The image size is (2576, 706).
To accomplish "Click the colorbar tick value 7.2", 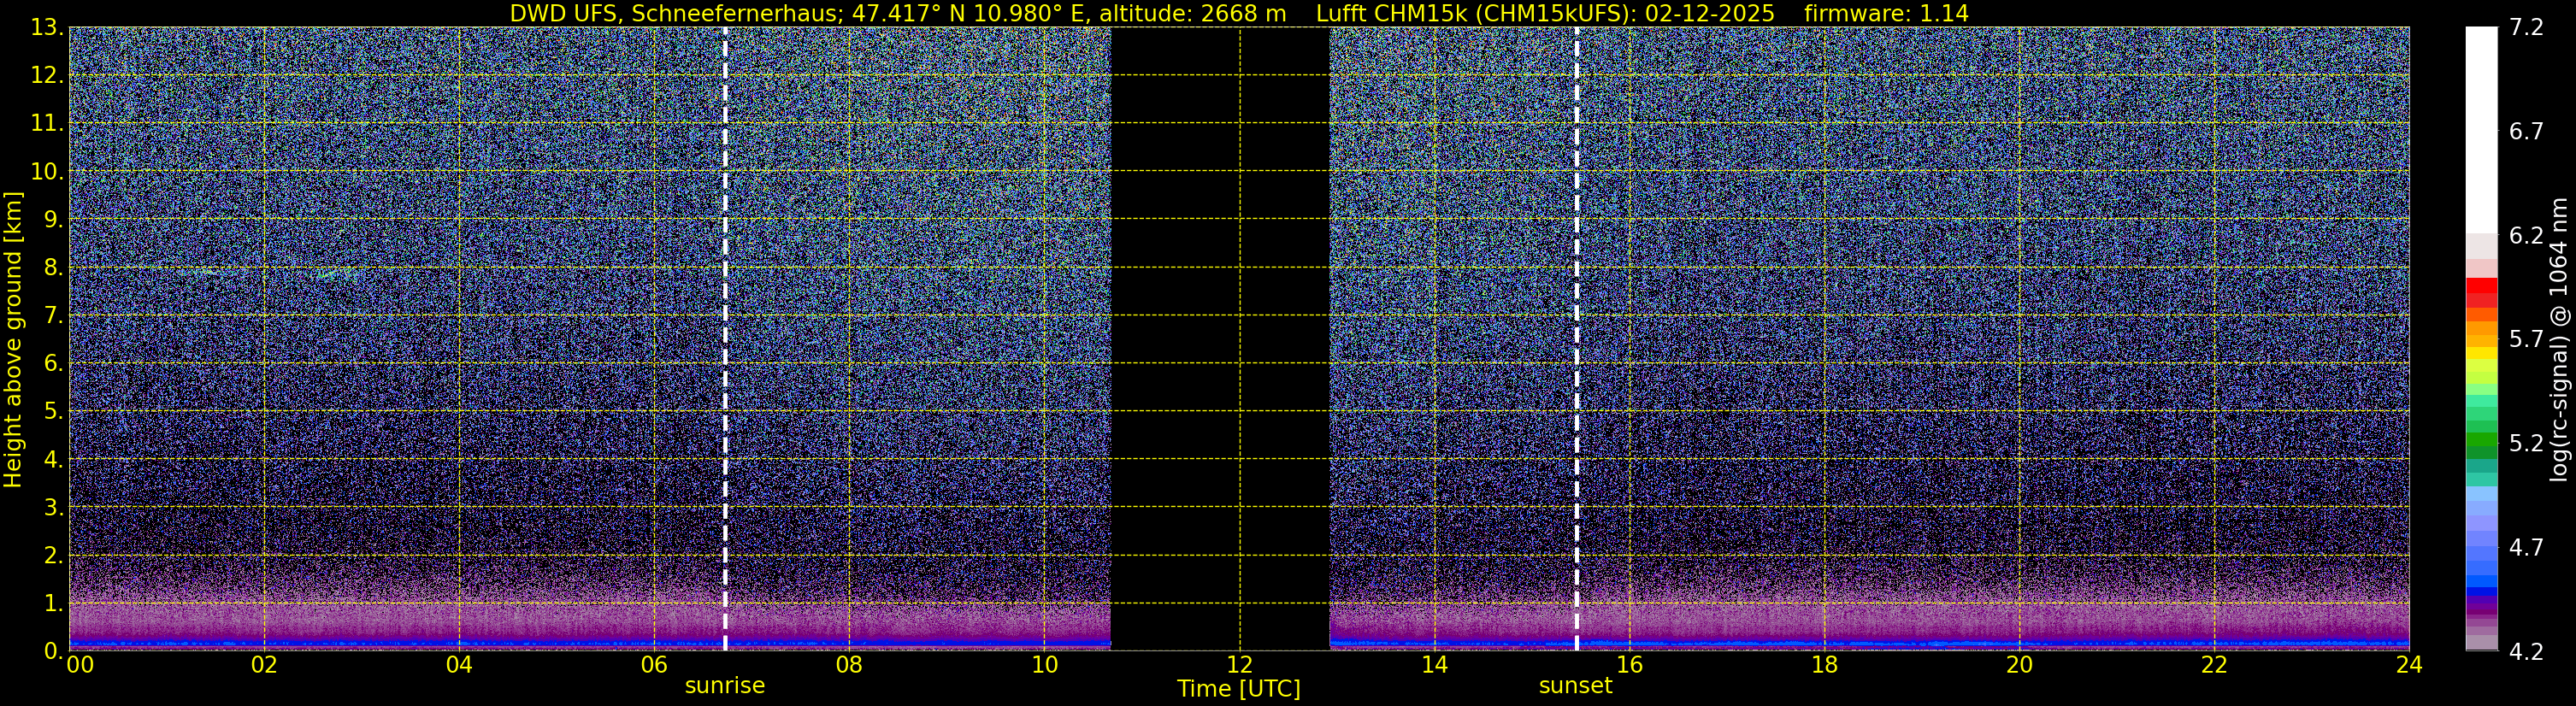I will [2526, 28].
